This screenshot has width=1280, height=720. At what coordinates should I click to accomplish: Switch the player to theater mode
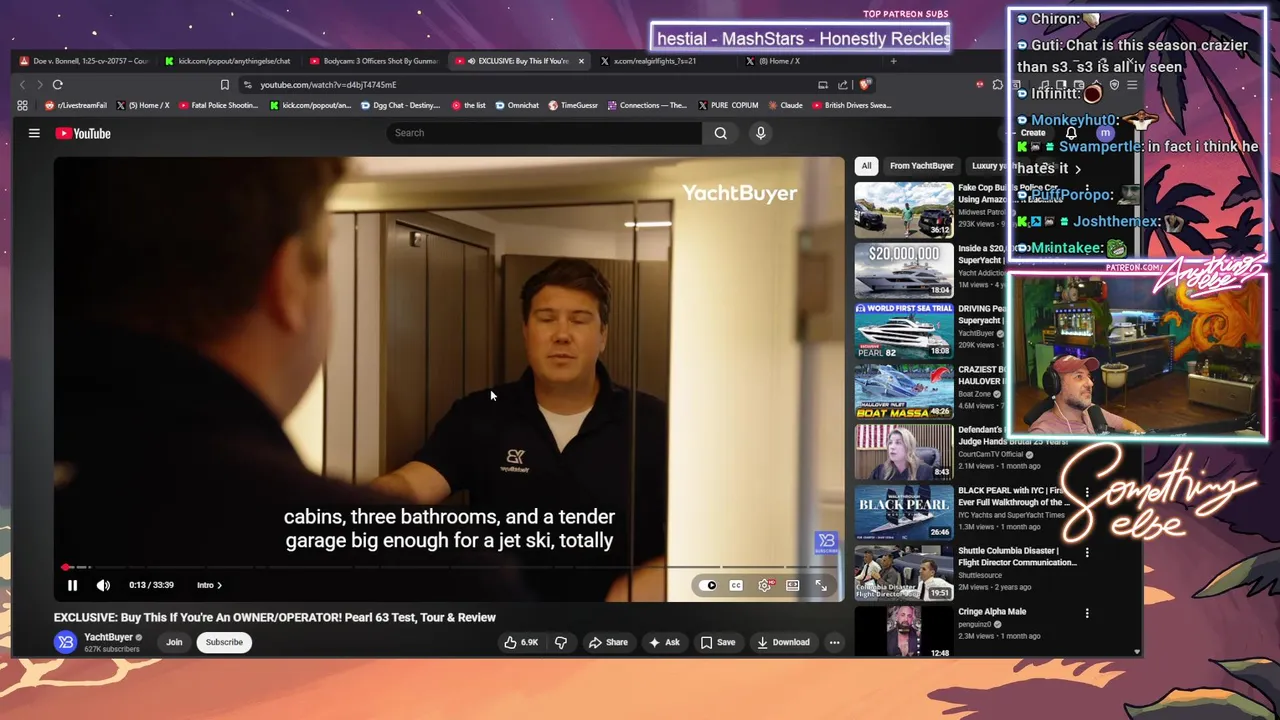pyautogui.click(x=793, y=585)
